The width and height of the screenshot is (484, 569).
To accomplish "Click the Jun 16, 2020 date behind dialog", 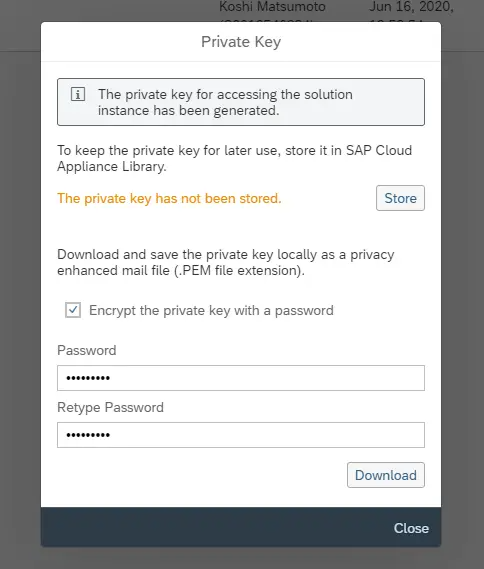I will point(411,7).
